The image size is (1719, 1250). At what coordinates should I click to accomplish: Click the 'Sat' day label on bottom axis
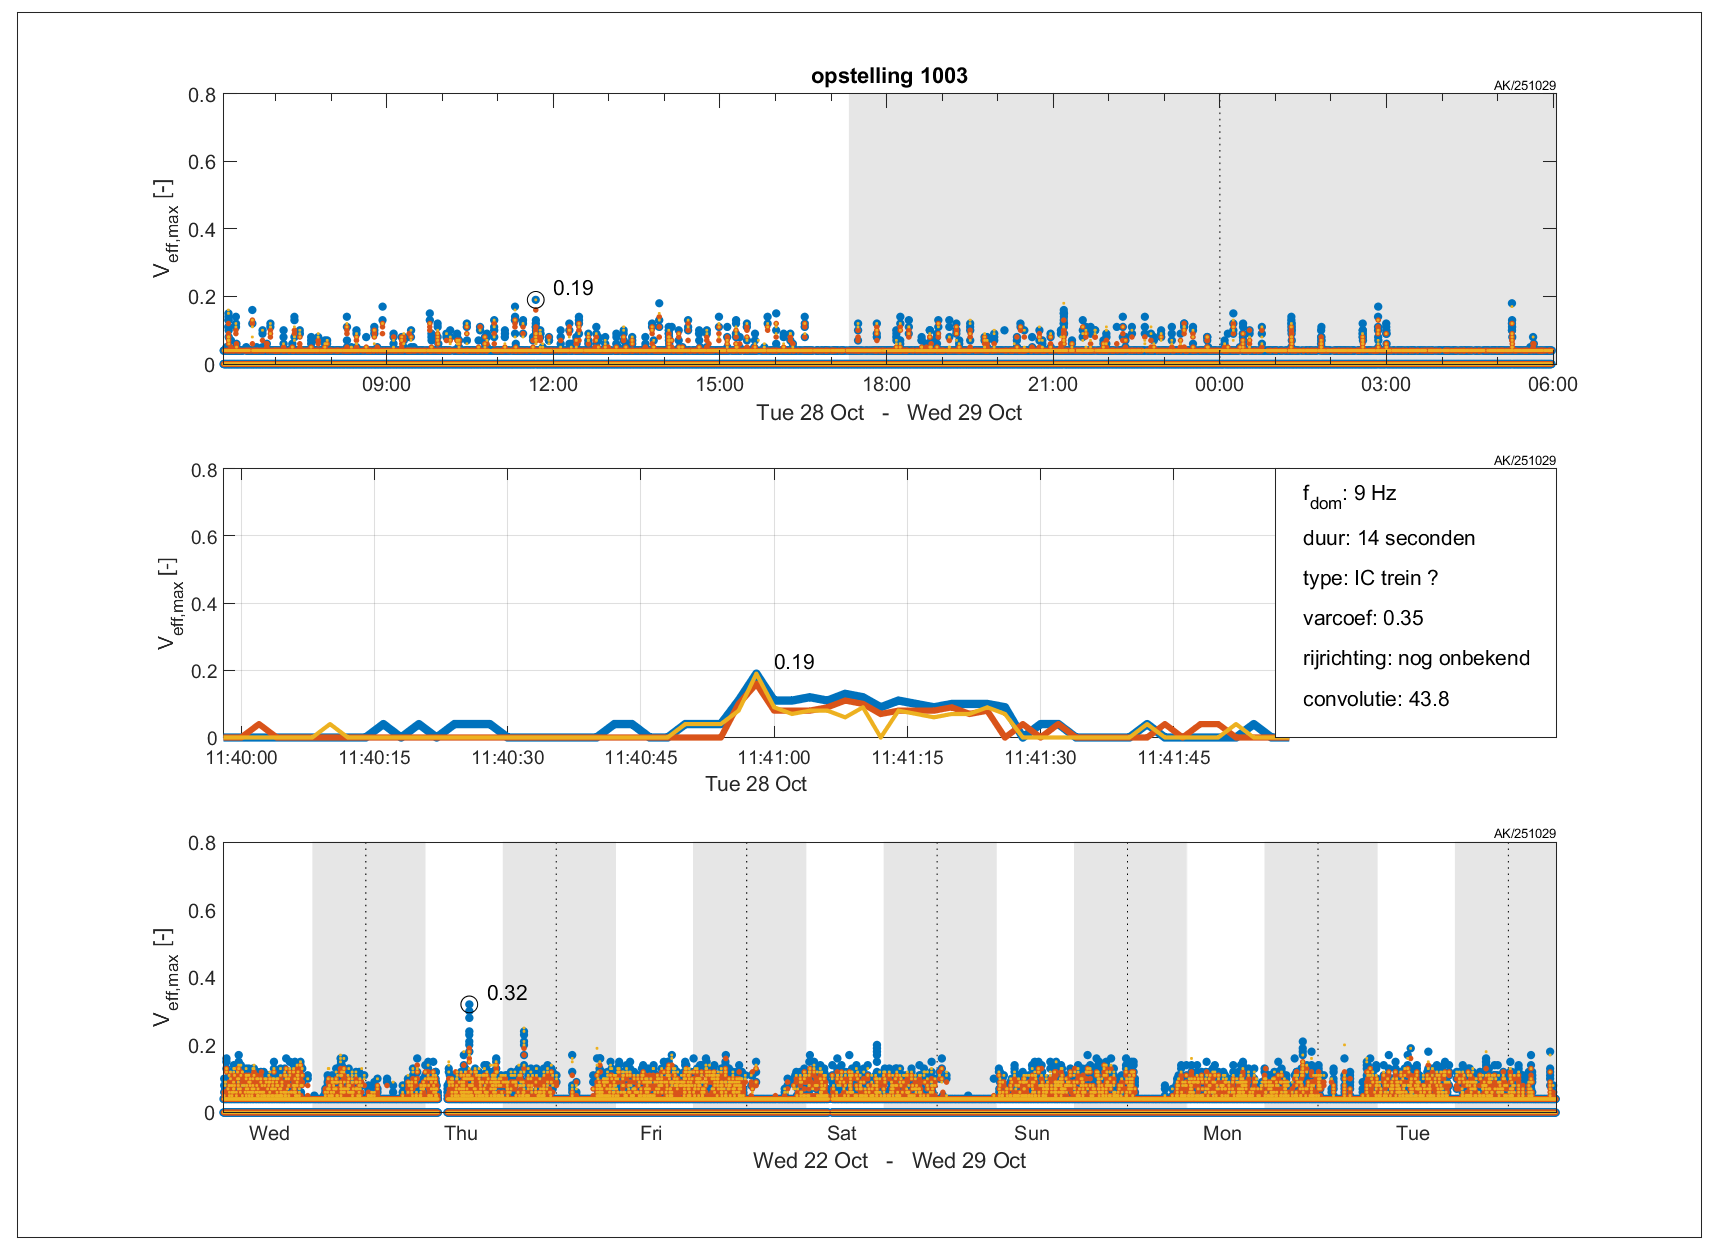pos(841,1133)
